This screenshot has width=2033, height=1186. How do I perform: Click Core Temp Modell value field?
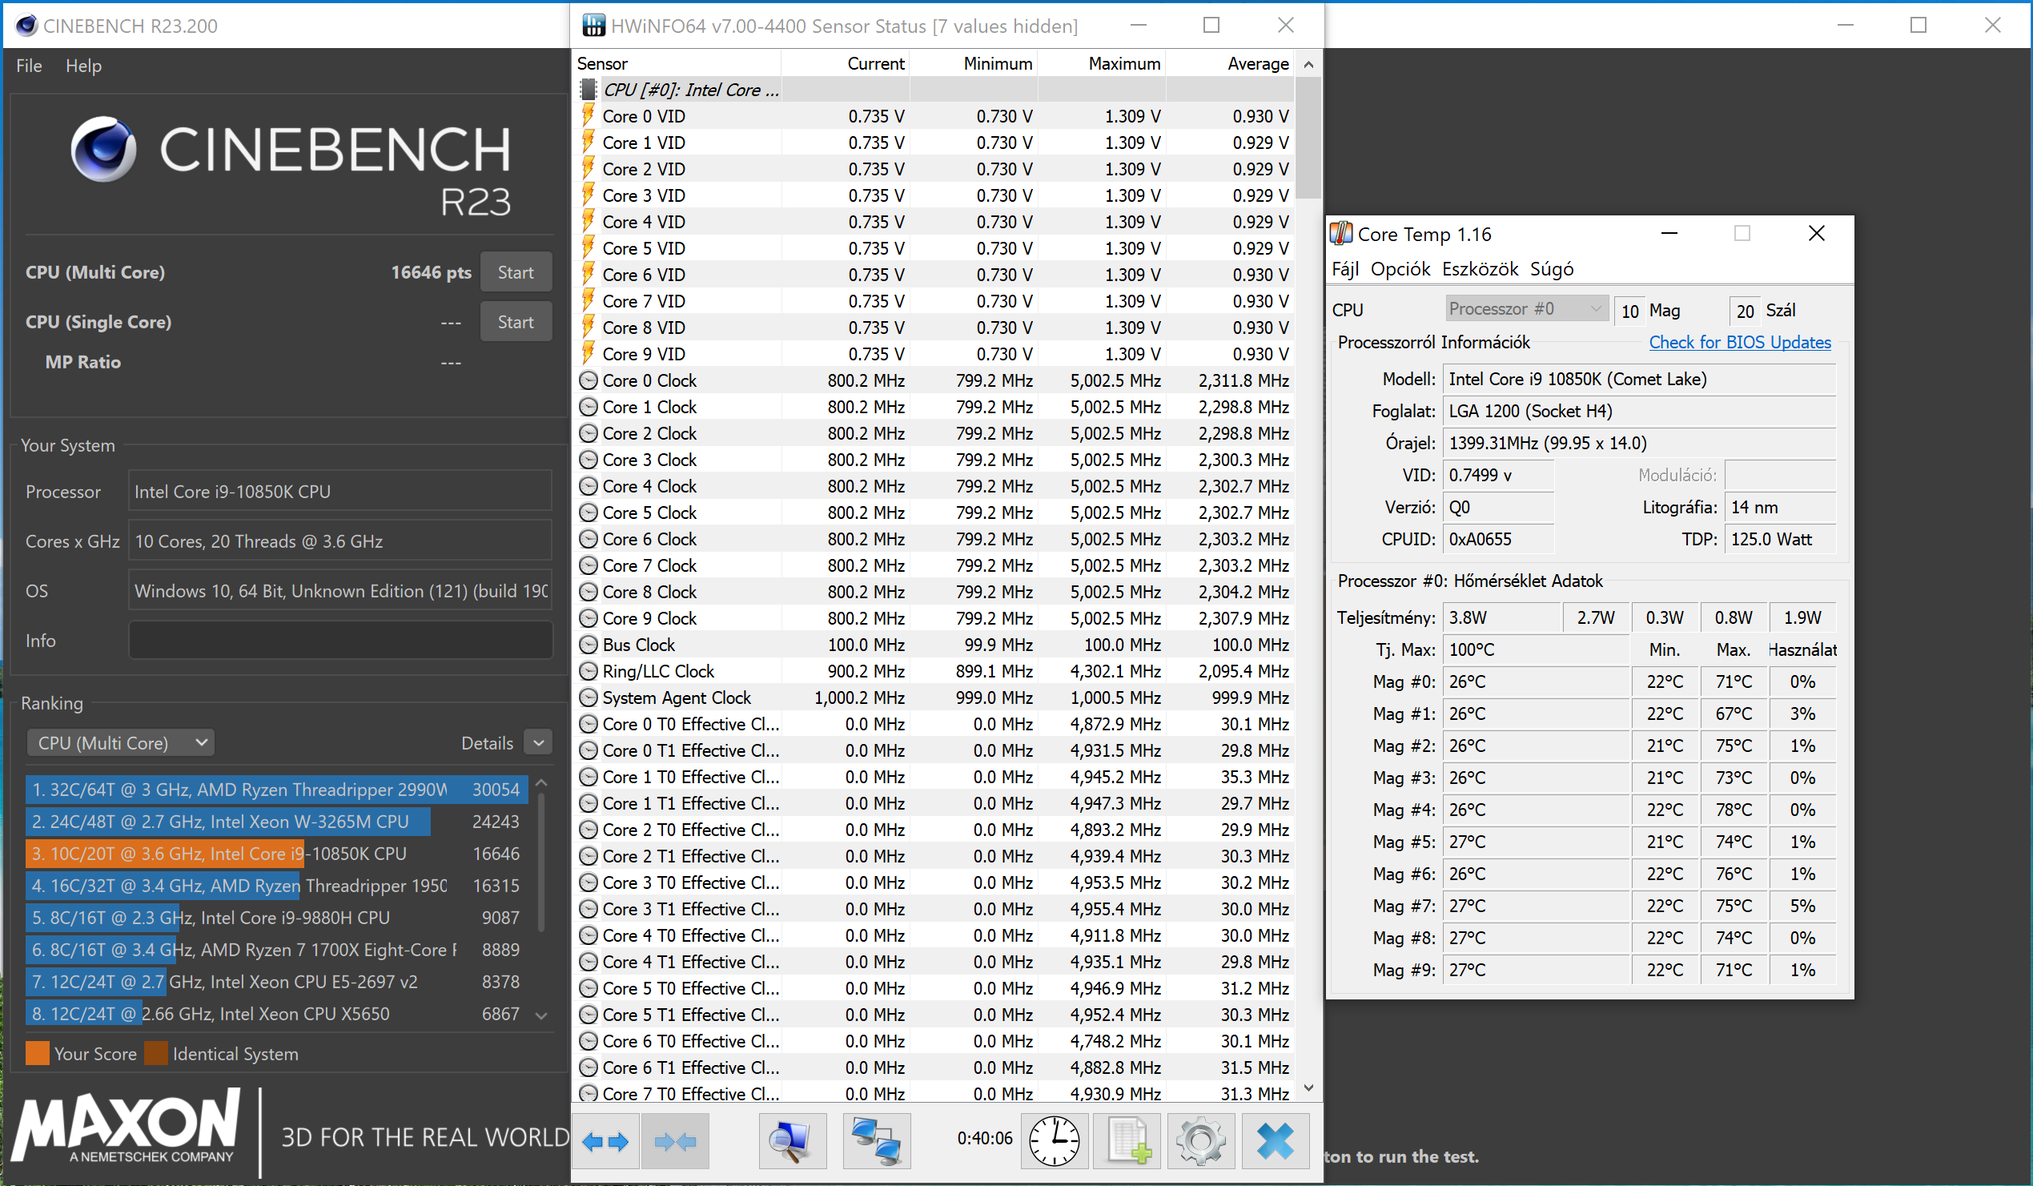[1640, 379]
